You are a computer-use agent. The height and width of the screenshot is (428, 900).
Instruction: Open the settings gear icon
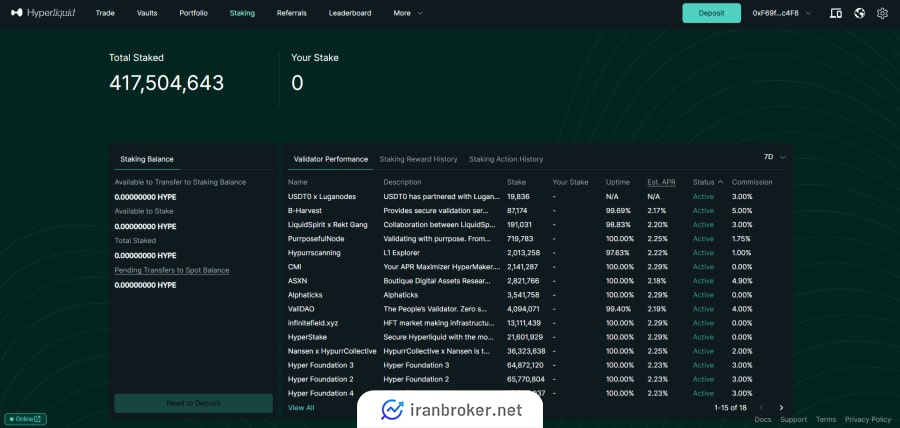pyautogui.click(x=882, y=13)
